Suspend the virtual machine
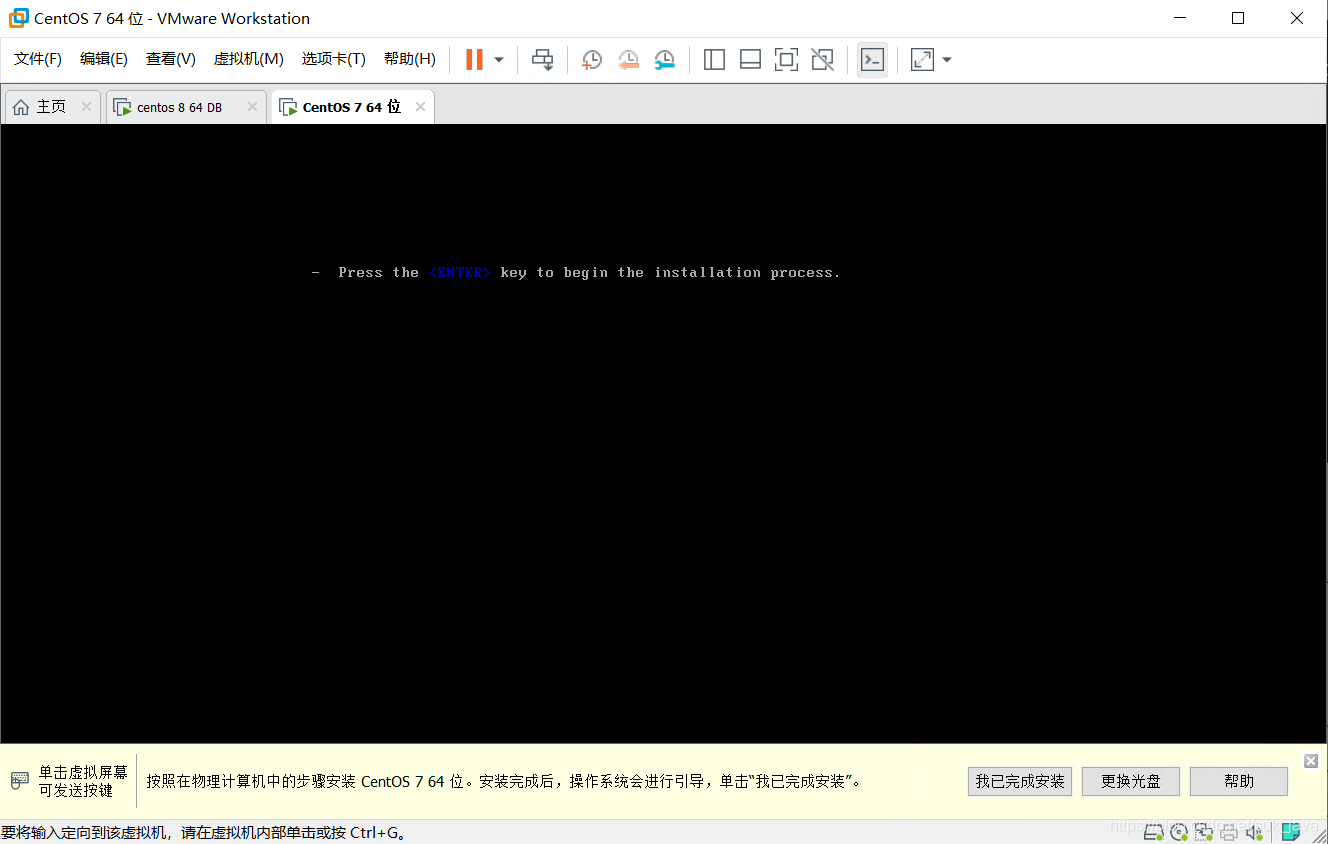 click(472, 59)
